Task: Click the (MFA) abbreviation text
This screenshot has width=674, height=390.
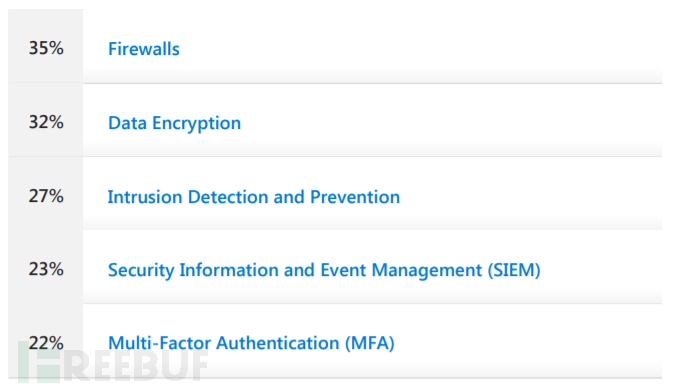Action: coord(370,343)
